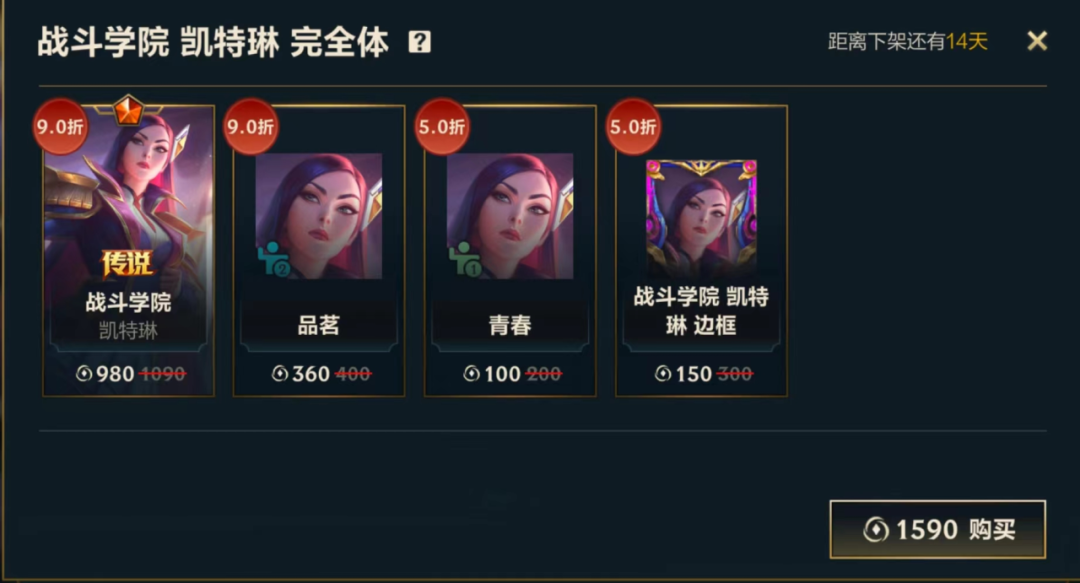Click the teal chroma icon on 品茗 portrait
This screenshot has height=583, width=1080.
(x=273, y=259)
